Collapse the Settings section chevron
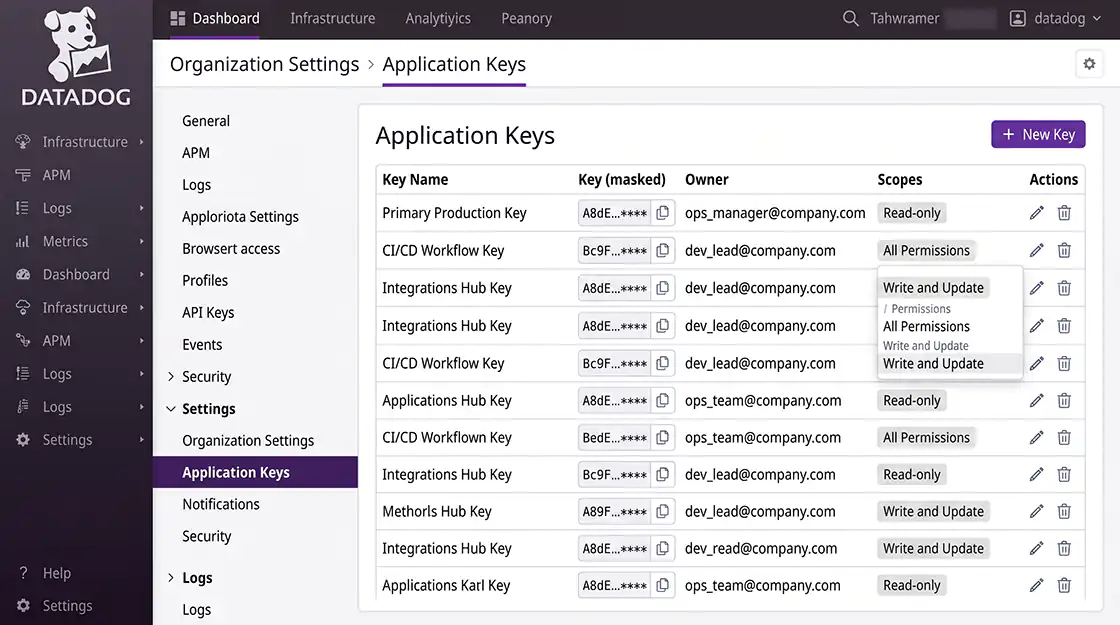The width and height of the screenshot is (1120, 625). click(171, 409)
